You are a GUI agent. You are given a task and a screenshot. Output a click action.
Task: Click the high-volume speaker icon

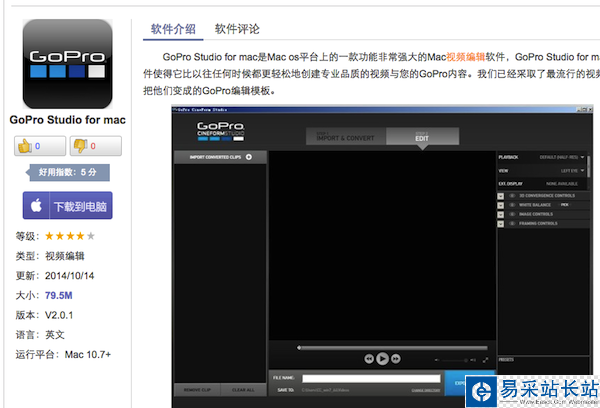tap(473, 360)
